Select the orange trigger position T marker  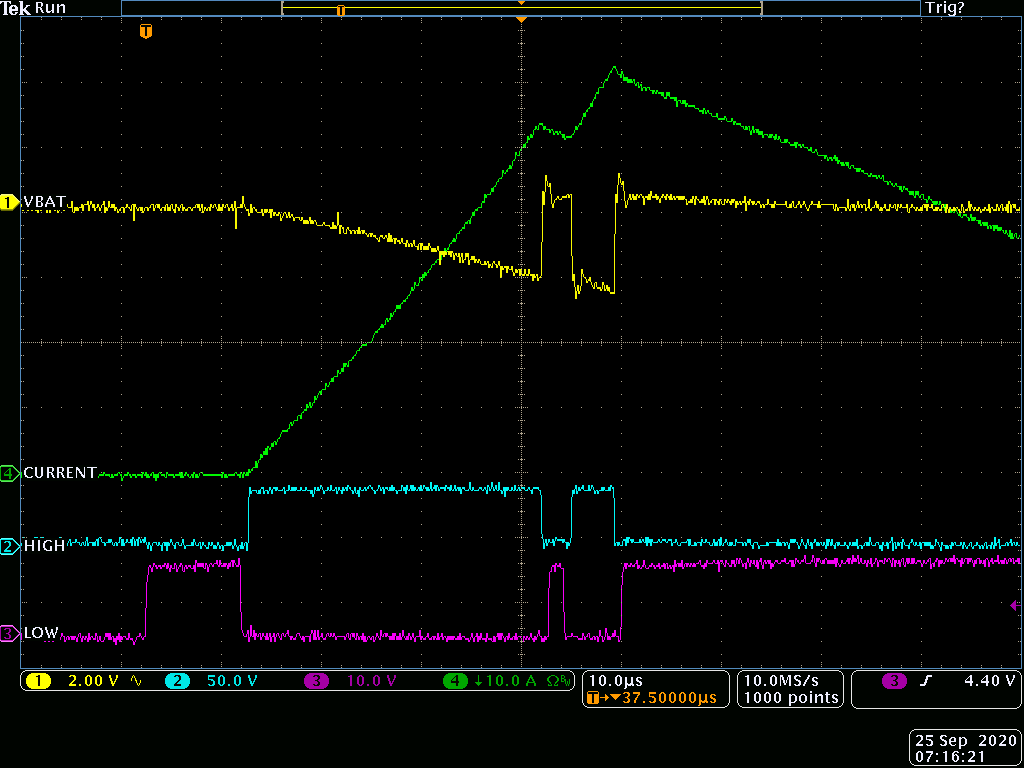[x=146, y=31]
